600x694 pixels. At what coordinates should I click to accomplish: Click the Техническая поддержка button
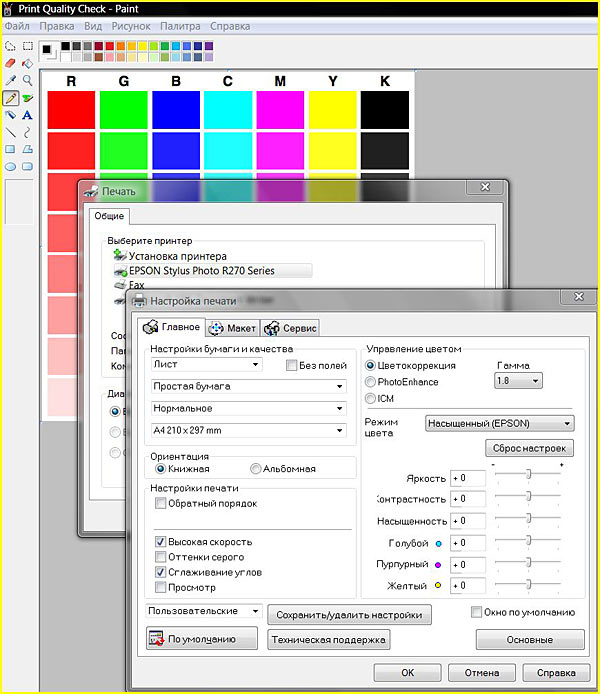328,640
